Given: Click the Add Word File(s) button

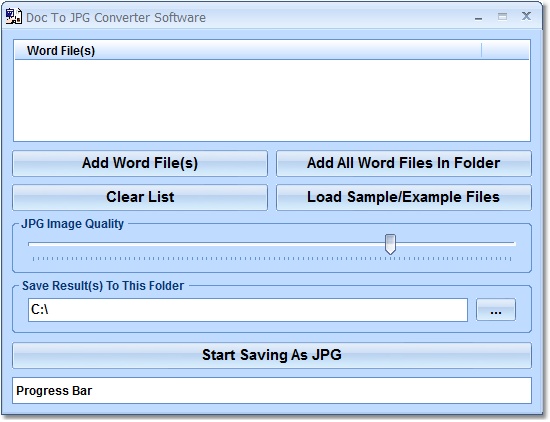Looking at the screenshot, I should click(140, 163).
